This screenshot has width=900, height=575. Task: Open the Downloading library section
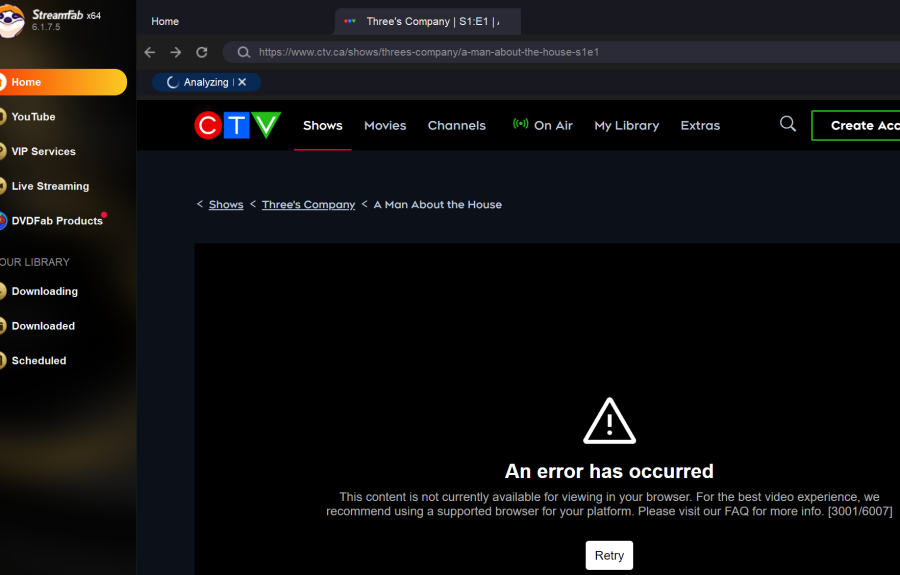pos(44,291)
